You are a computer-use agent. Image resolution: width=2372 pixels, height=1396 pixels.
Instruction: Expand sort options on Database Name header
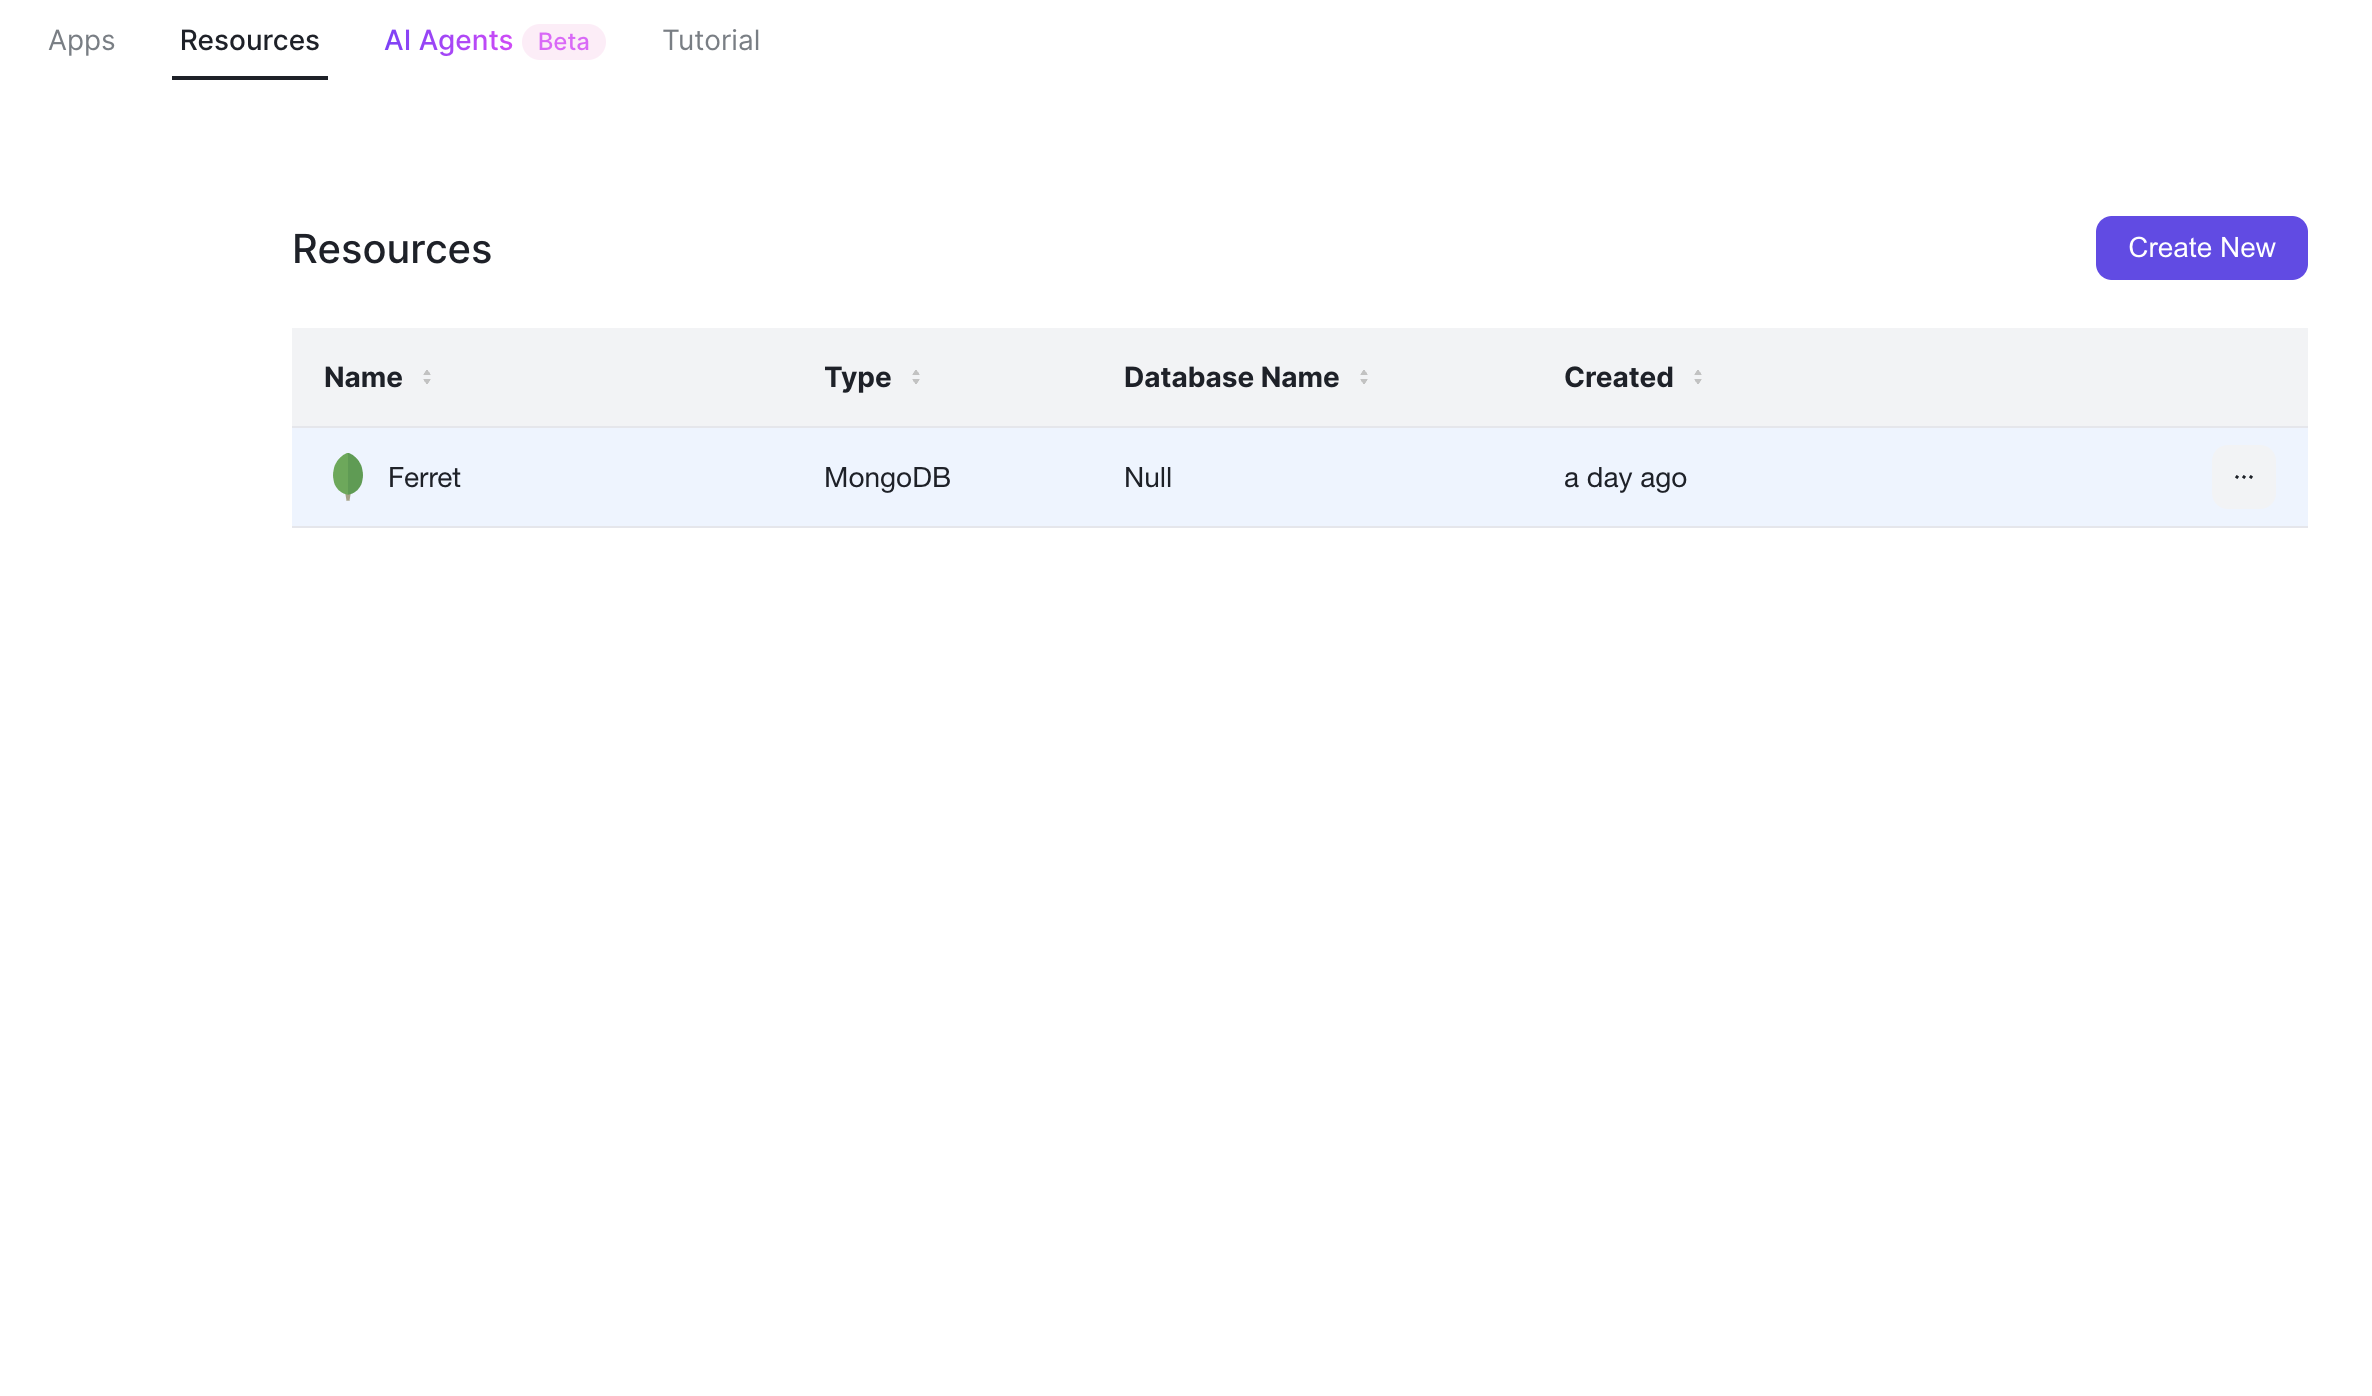pyautogui.click(x=1364, y=377)
